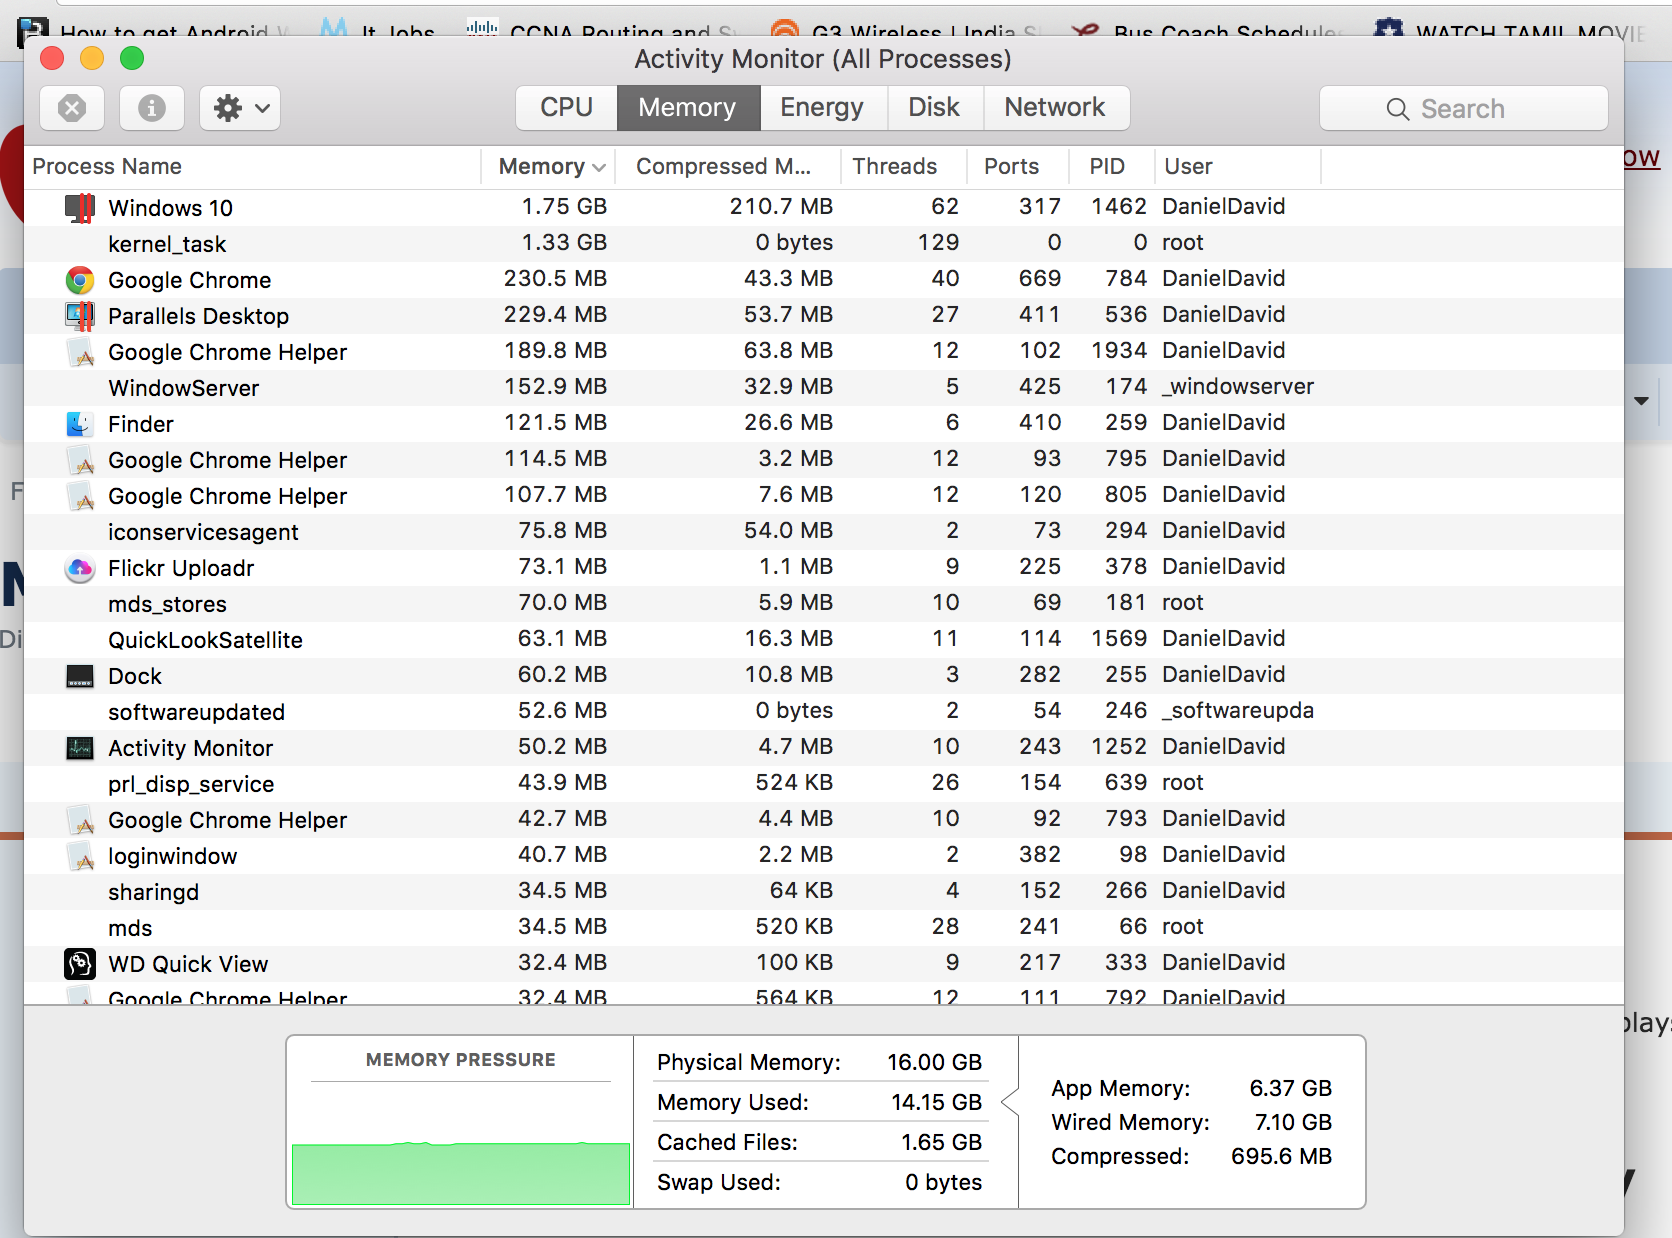Click the prl_disp_service process name
Screen dimensions: 1672x1238
(191, 784)
